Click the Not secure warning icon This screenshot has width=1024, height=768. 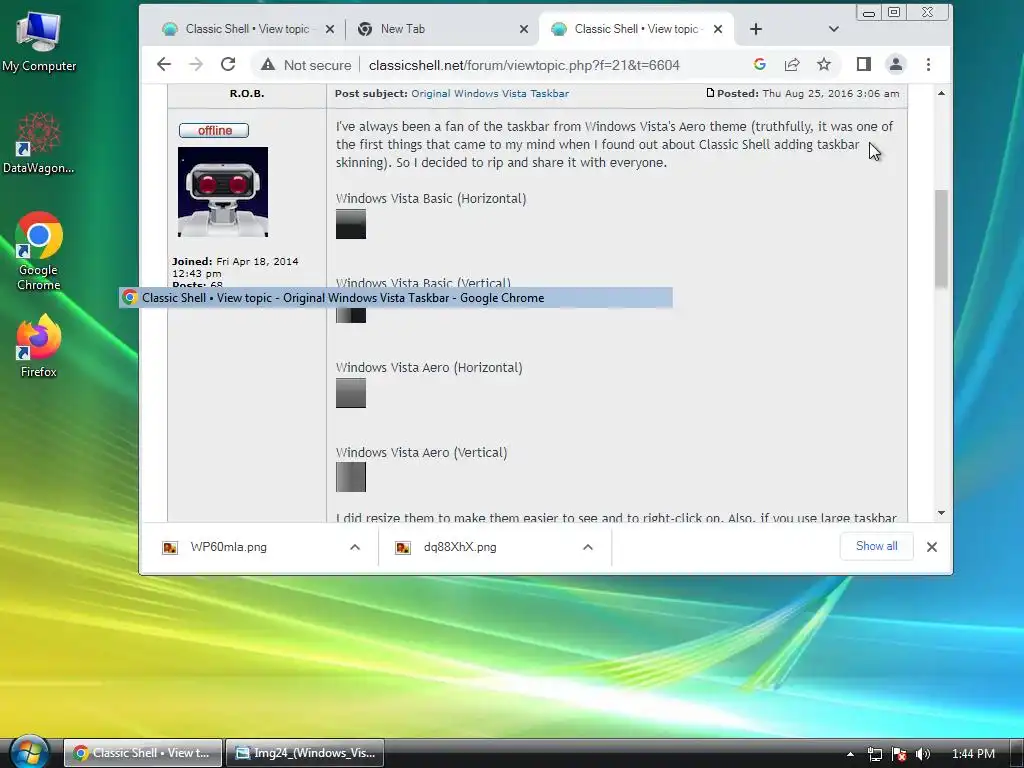[268, 65]
